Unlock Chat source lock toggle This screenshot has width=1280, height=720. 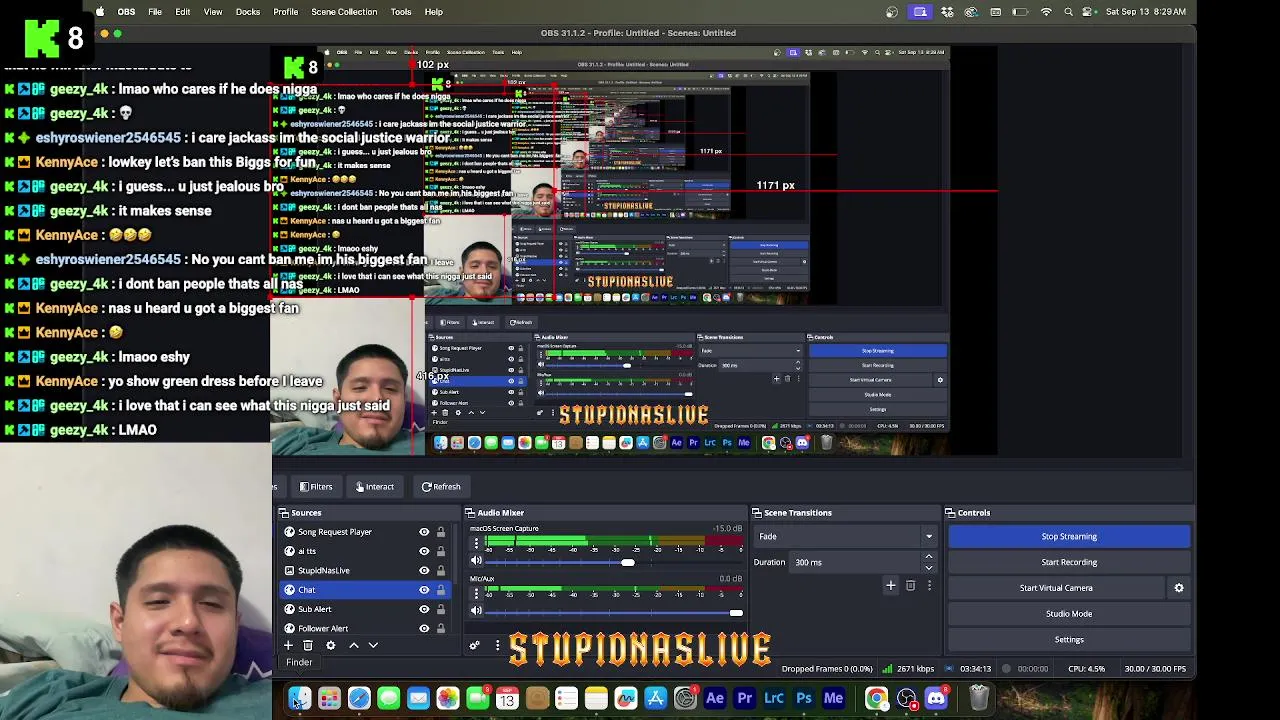coord(440,590)
